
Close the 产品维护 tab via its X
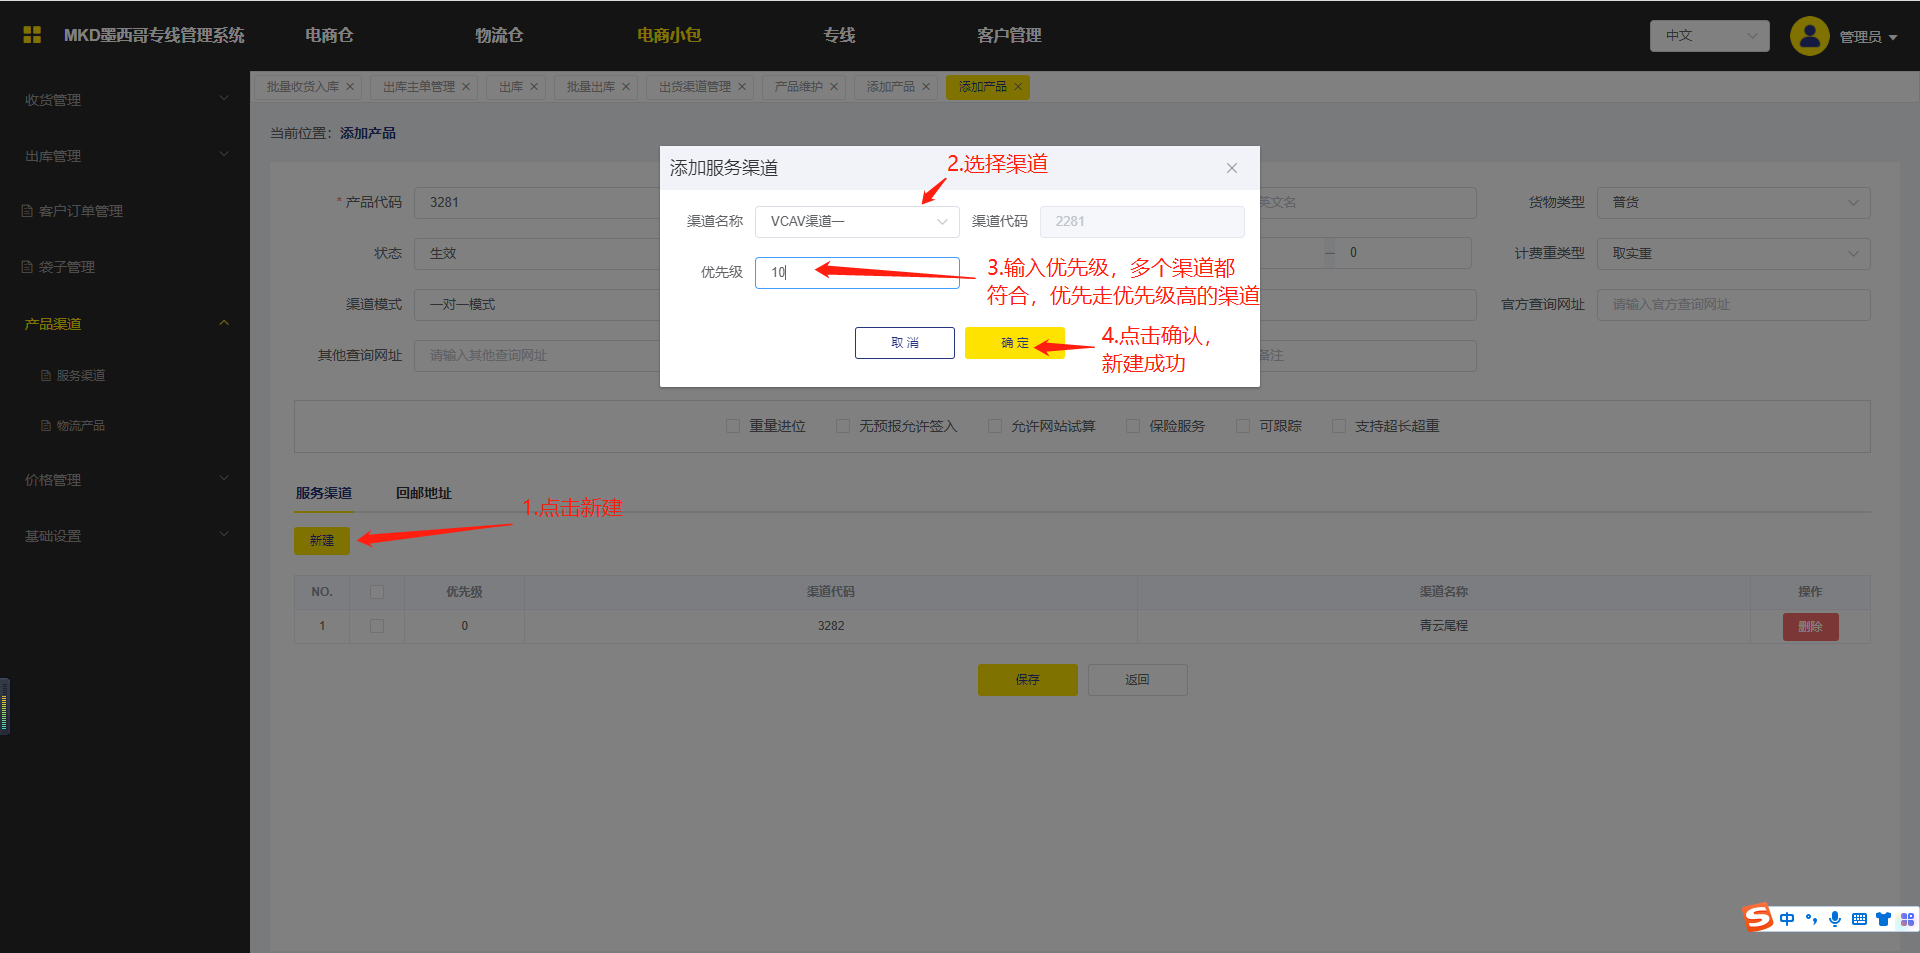click(x=834, y=87)
